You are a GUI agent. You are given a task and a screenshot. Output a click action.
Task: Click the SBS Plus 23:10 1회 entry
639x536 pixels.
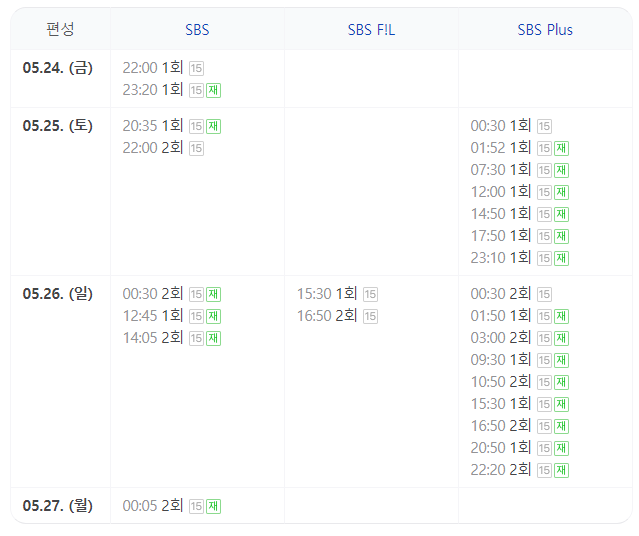[x=501, y=258]
